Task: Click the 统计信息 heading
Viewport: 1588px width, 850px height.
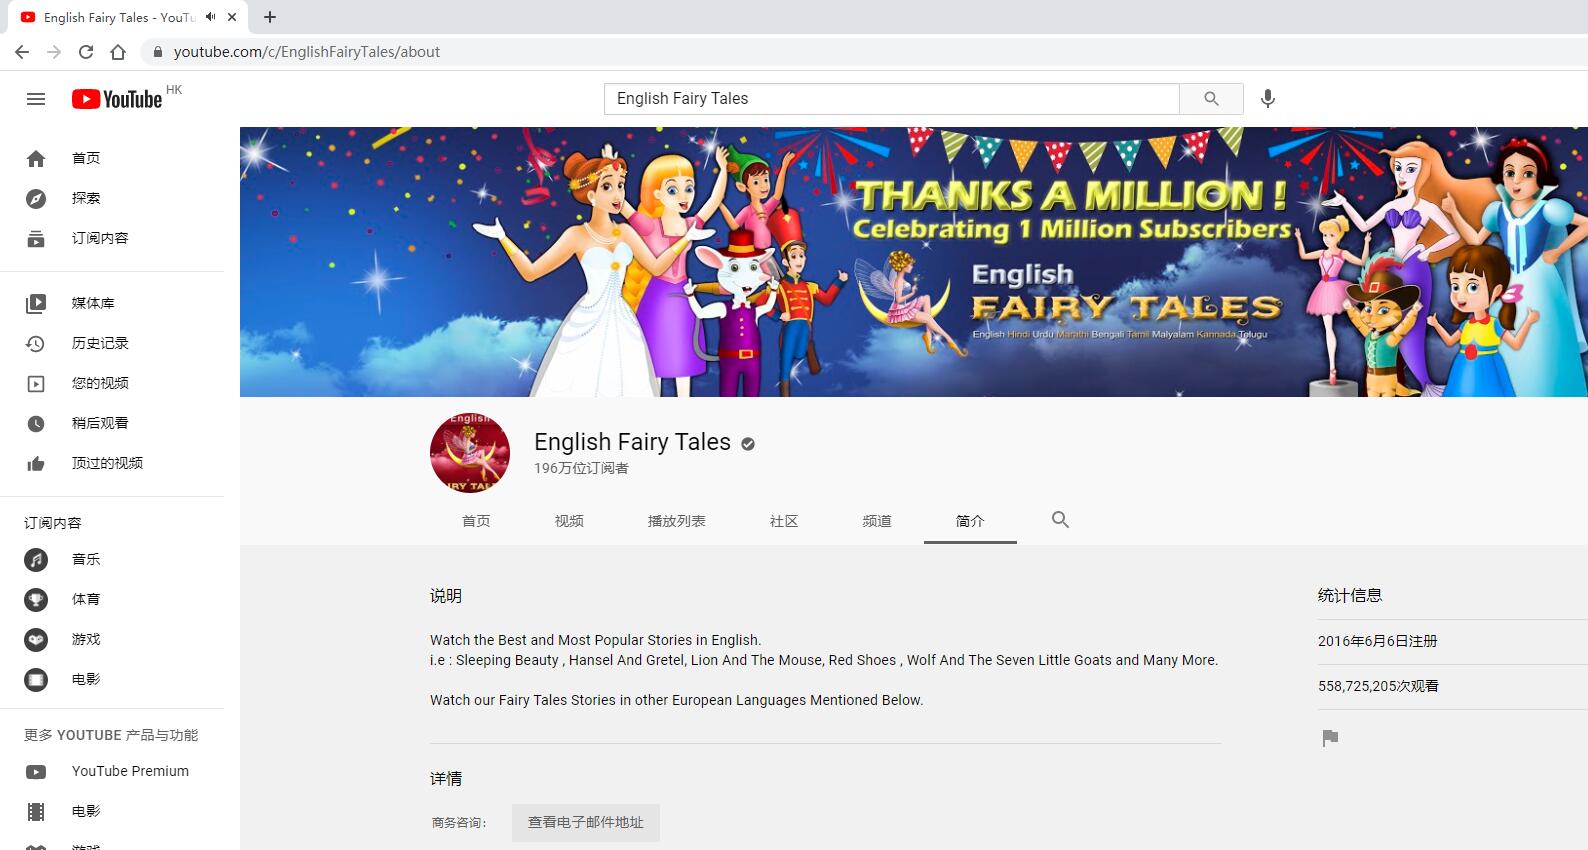Action: coord(1350,595)
